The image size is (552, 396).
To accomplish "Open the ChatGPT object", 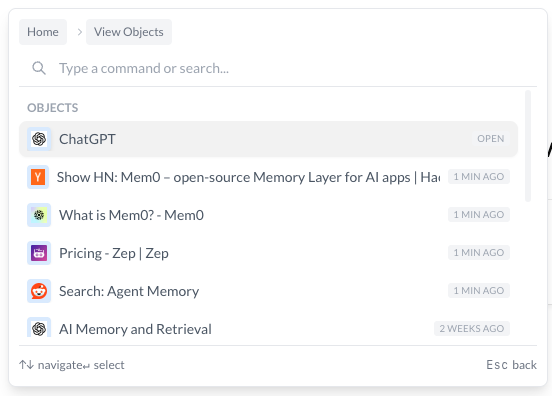I will click(268, 139).
